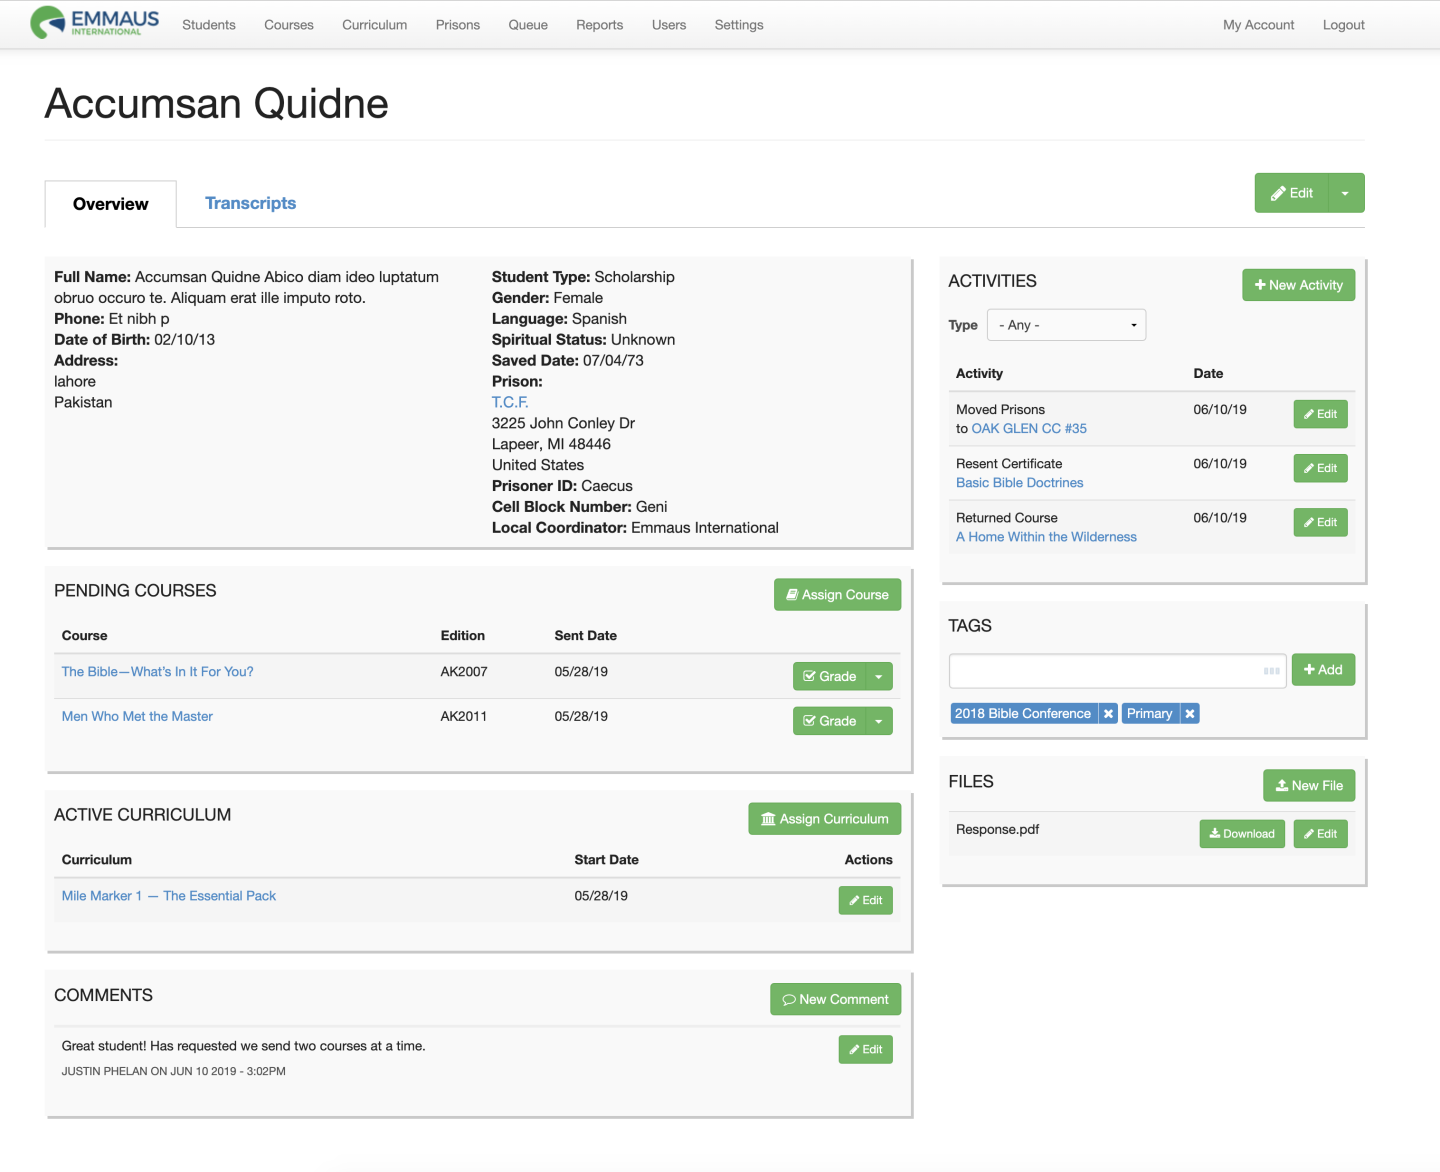Click the Emmaus International logo

pos(95,22)
